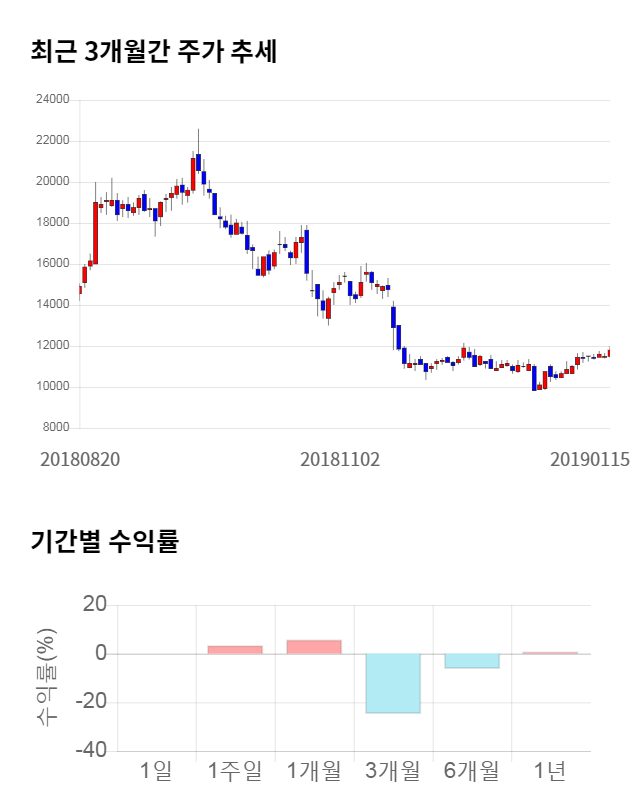640x810 pixels.
Task: Select the 20181102 date label
Action: [x=340, y=459]
